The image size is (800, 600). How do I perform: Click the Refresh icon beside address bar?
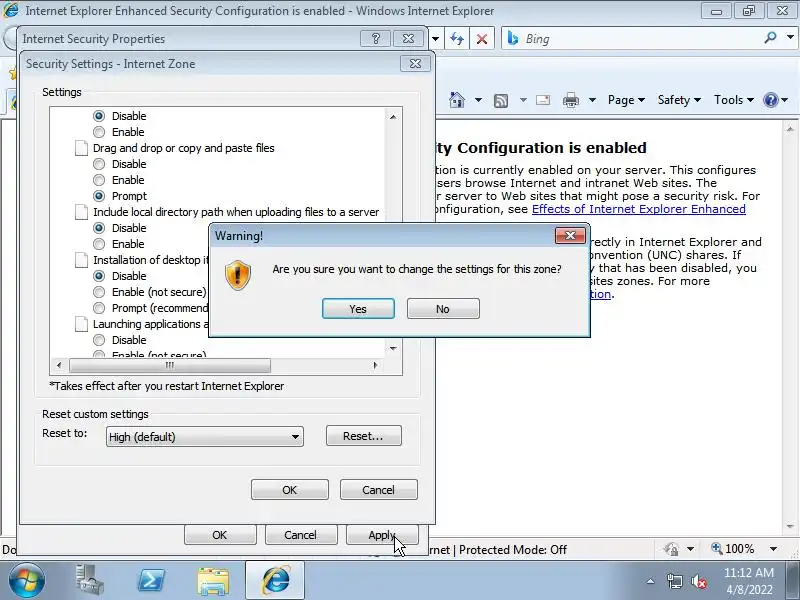457,39
